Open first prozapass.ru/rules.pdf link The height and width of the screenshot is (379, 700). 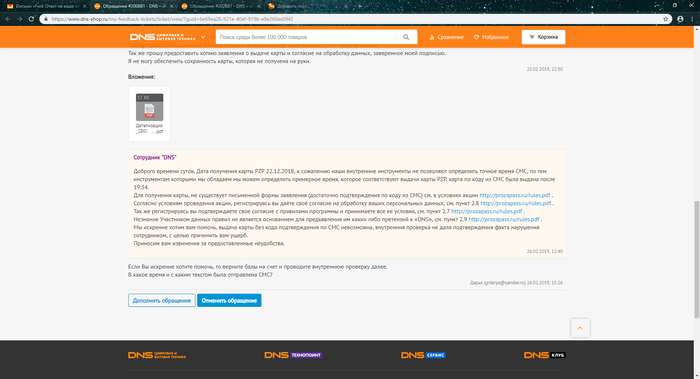coord(514,195)
